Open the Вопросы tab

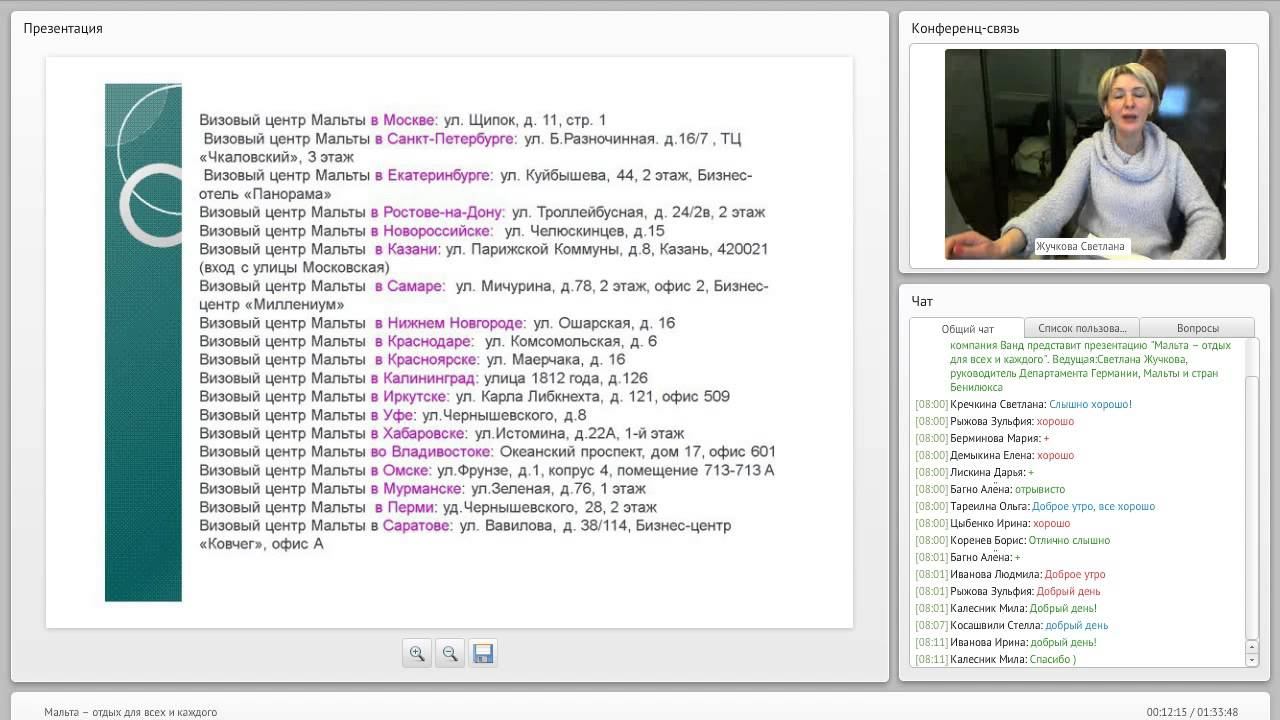pyautogui.click(x=1197, y=328)
